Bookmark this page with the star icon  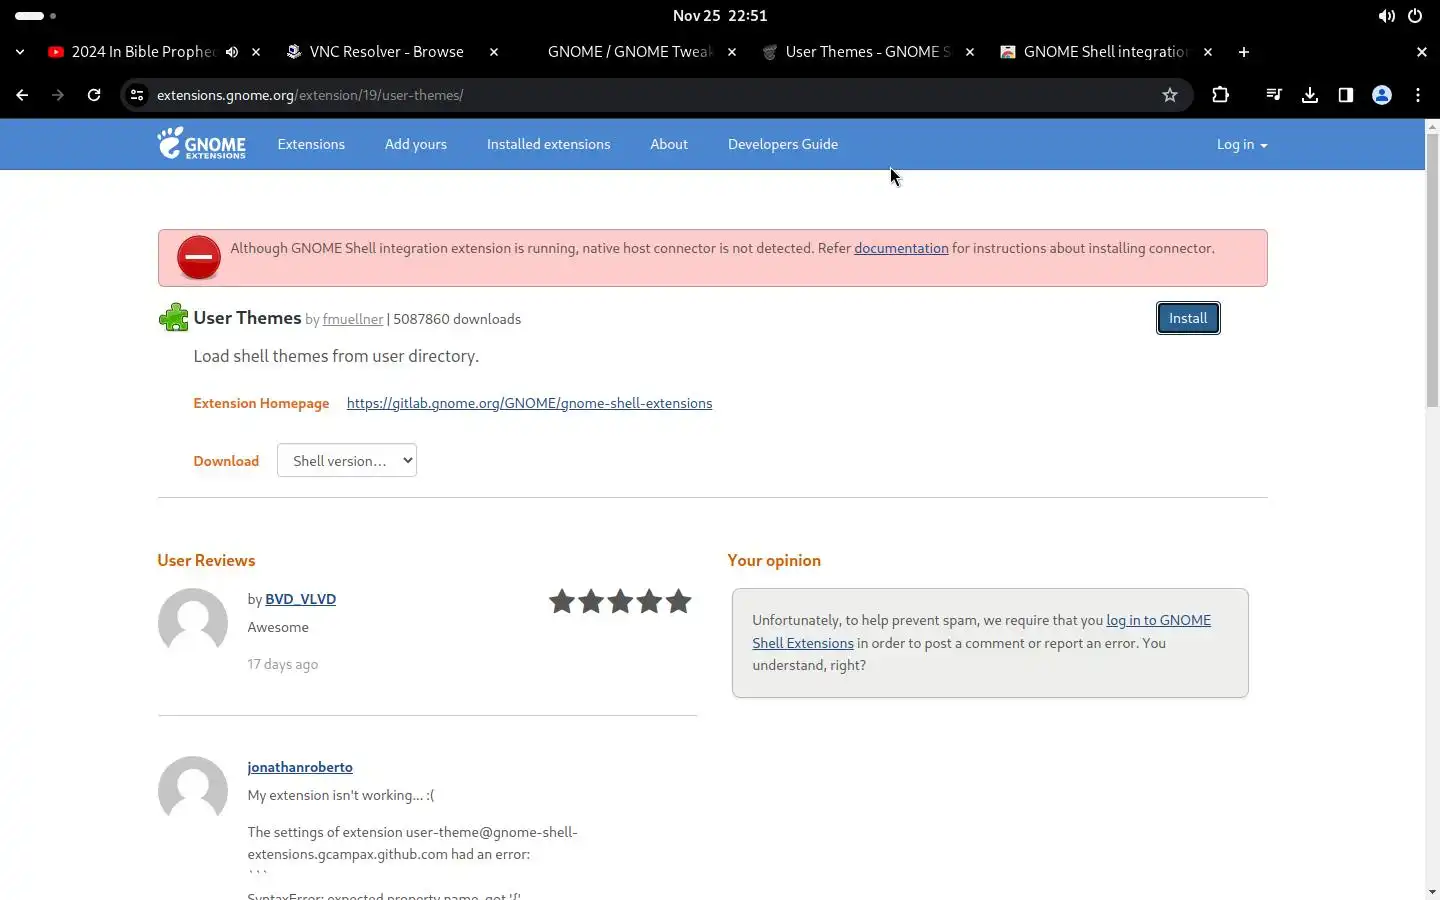pyautogui.click(x=1170, y=95)
